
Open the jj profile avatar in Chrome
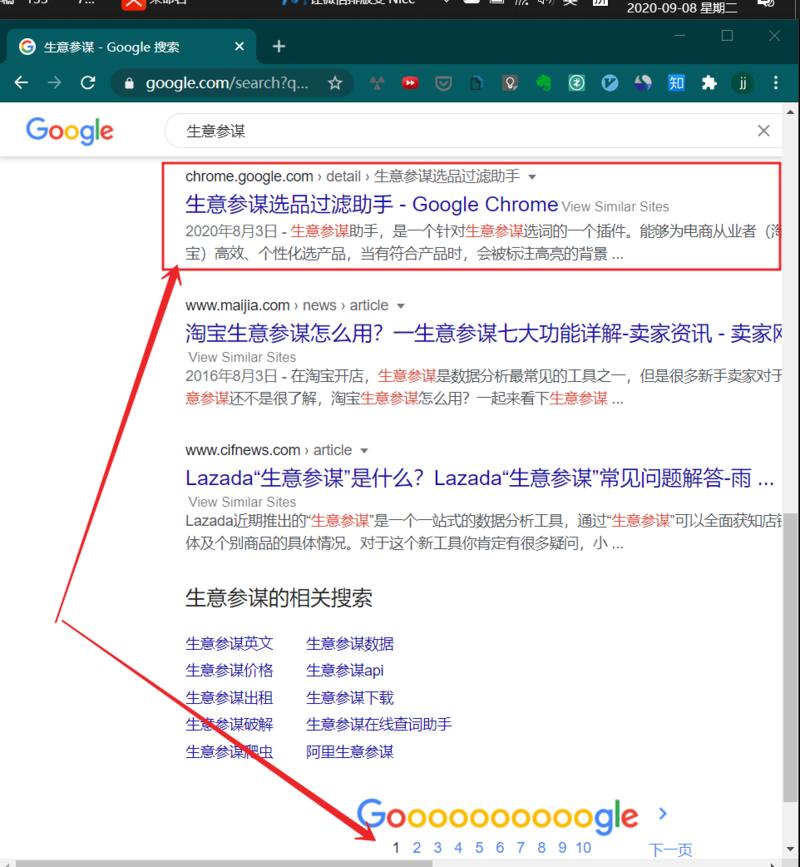[x=741, y=82]
